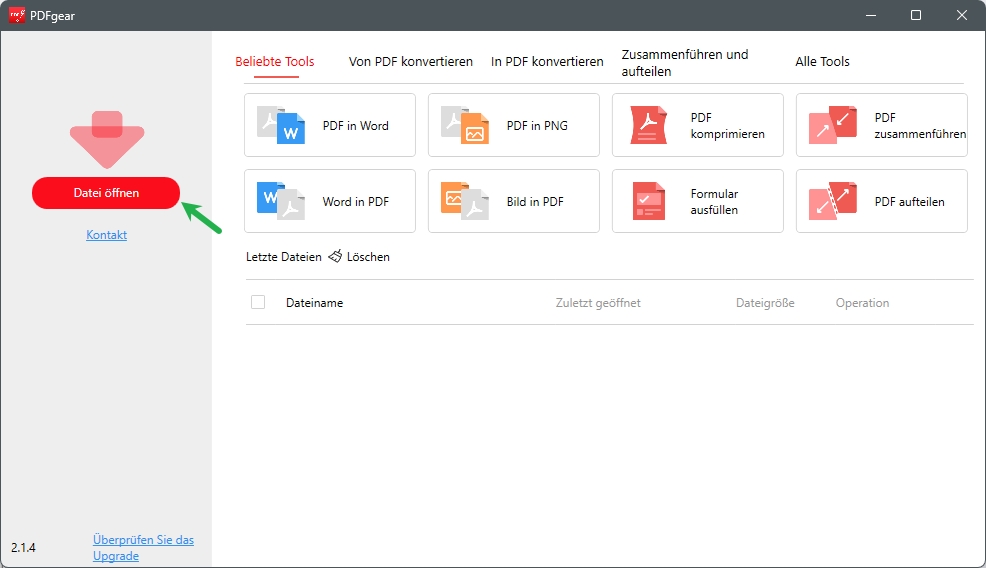
Task: Switch to the Alle Tools tab
Action: point(822,62)
